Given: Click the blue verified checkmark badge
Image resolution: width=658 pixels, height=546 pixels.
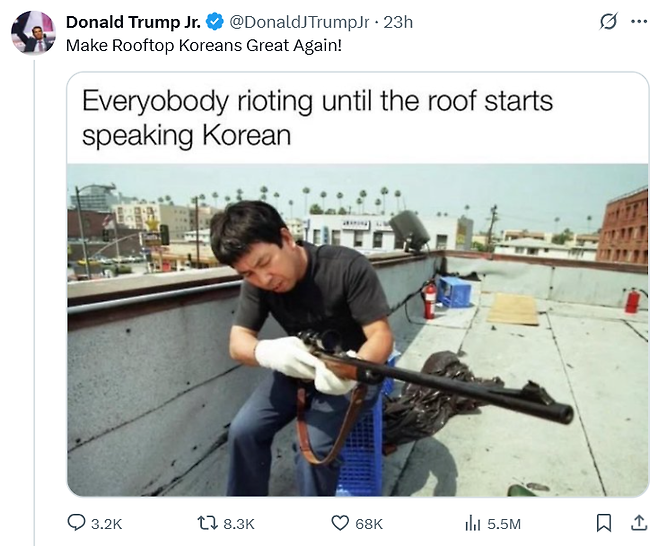Looking at the screenshot, I should [215, 22].
